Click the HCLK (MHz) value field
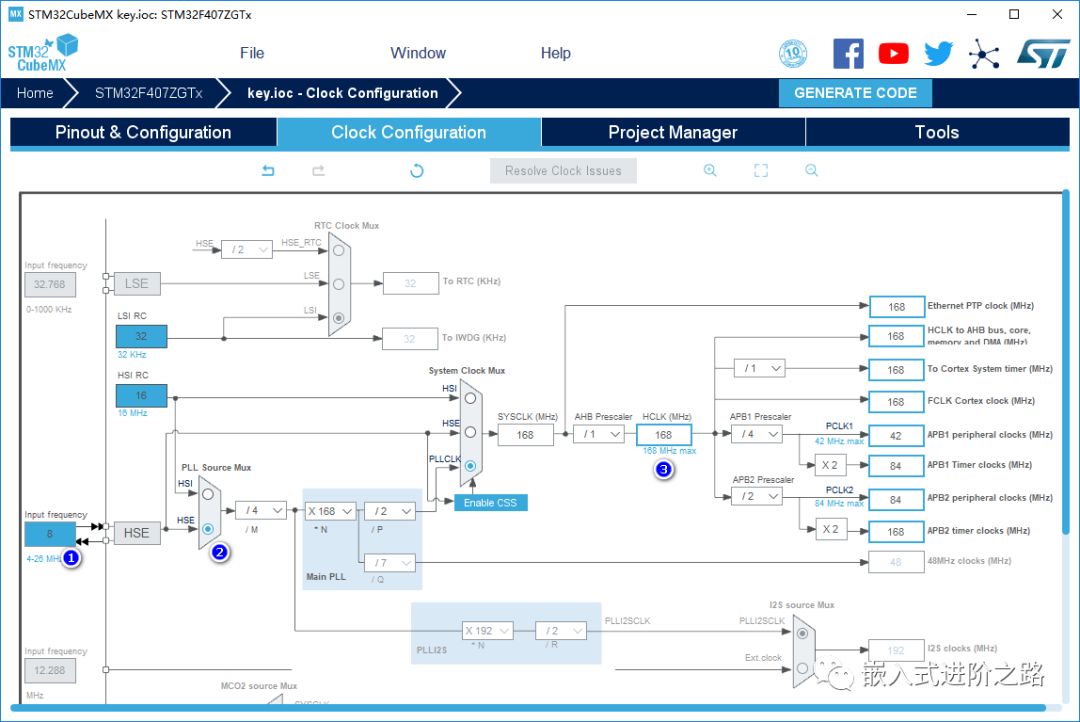1080x722 pixels. 664,435
